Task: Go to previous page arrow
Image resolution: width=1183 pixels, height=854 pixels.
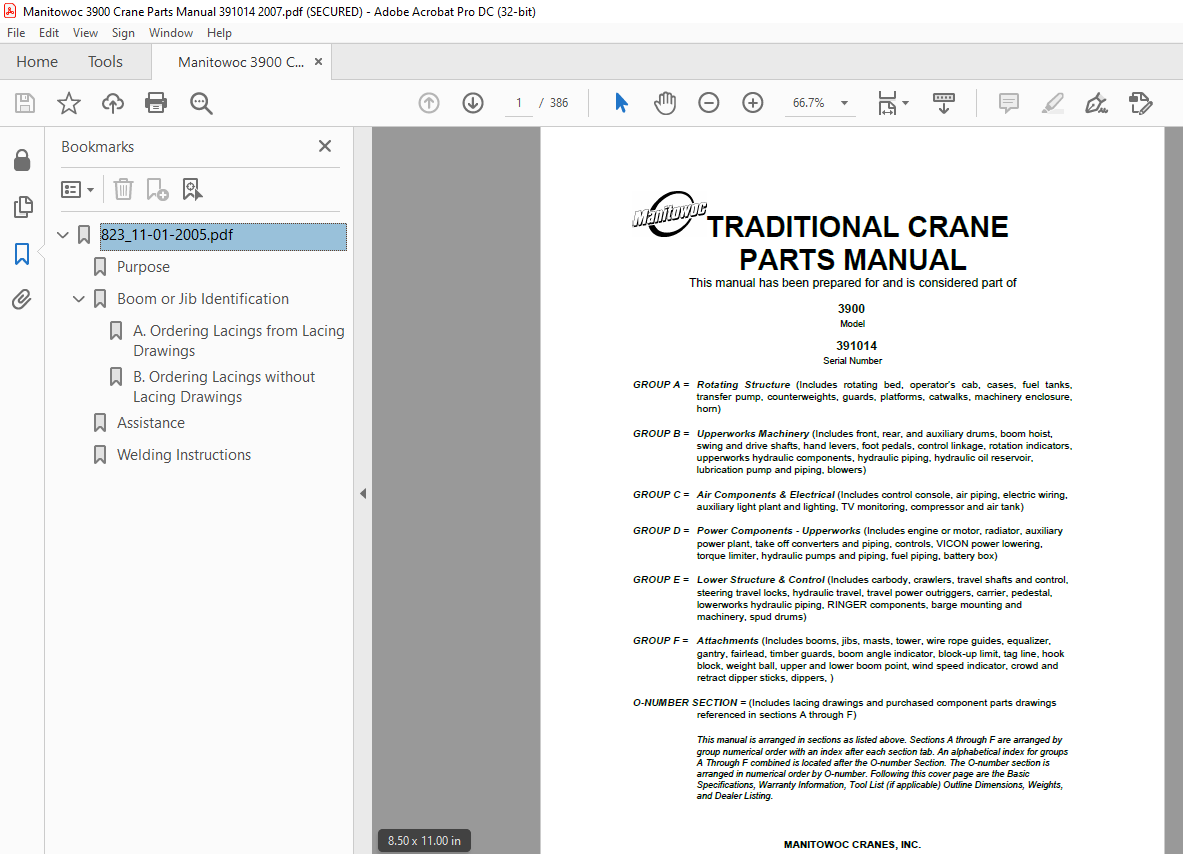Action: [429, 103]
